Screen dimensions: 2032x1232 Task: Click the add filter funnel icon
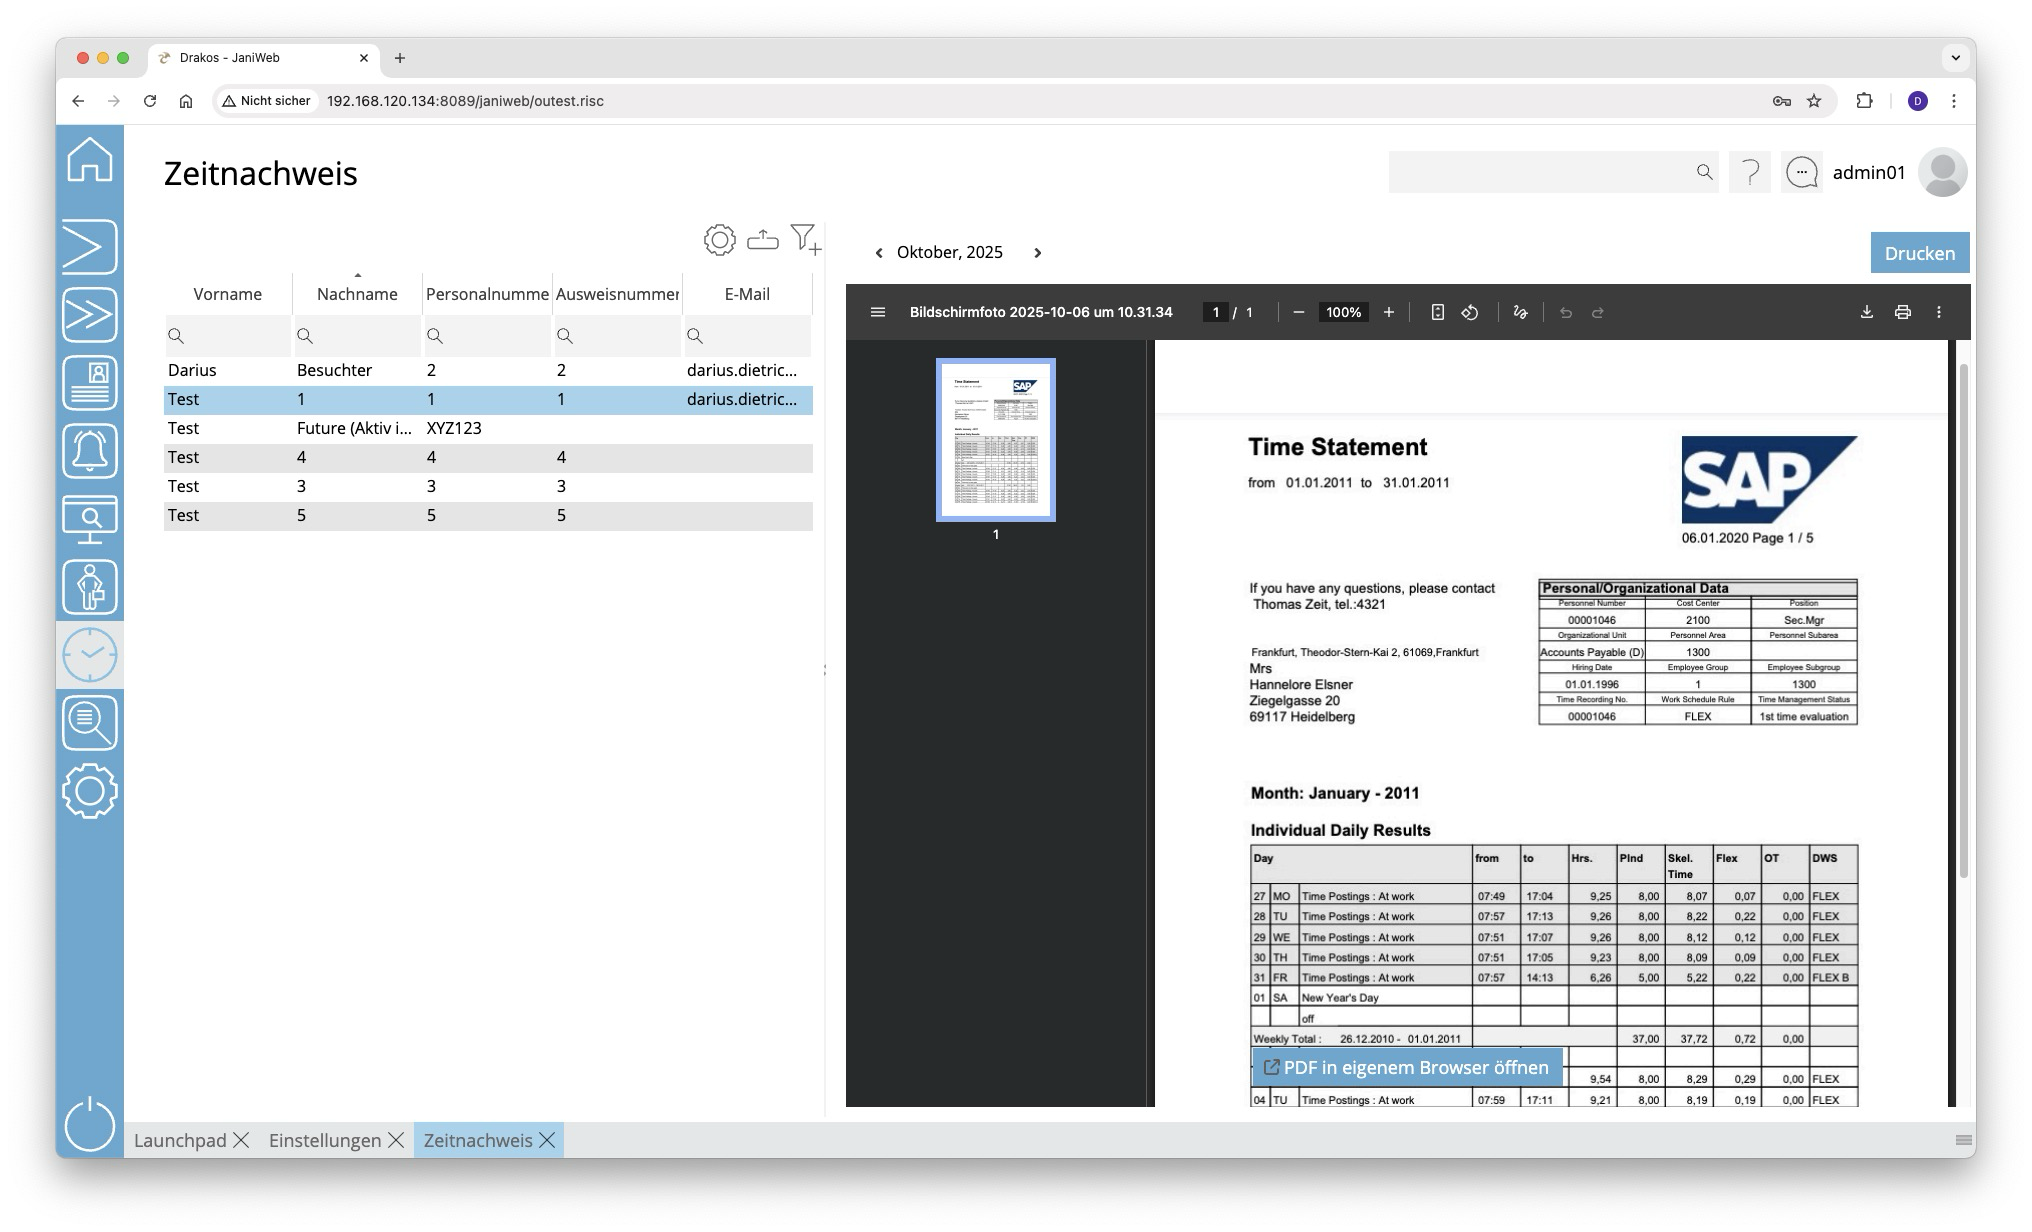pyautogui.click(x=805, y=240)
